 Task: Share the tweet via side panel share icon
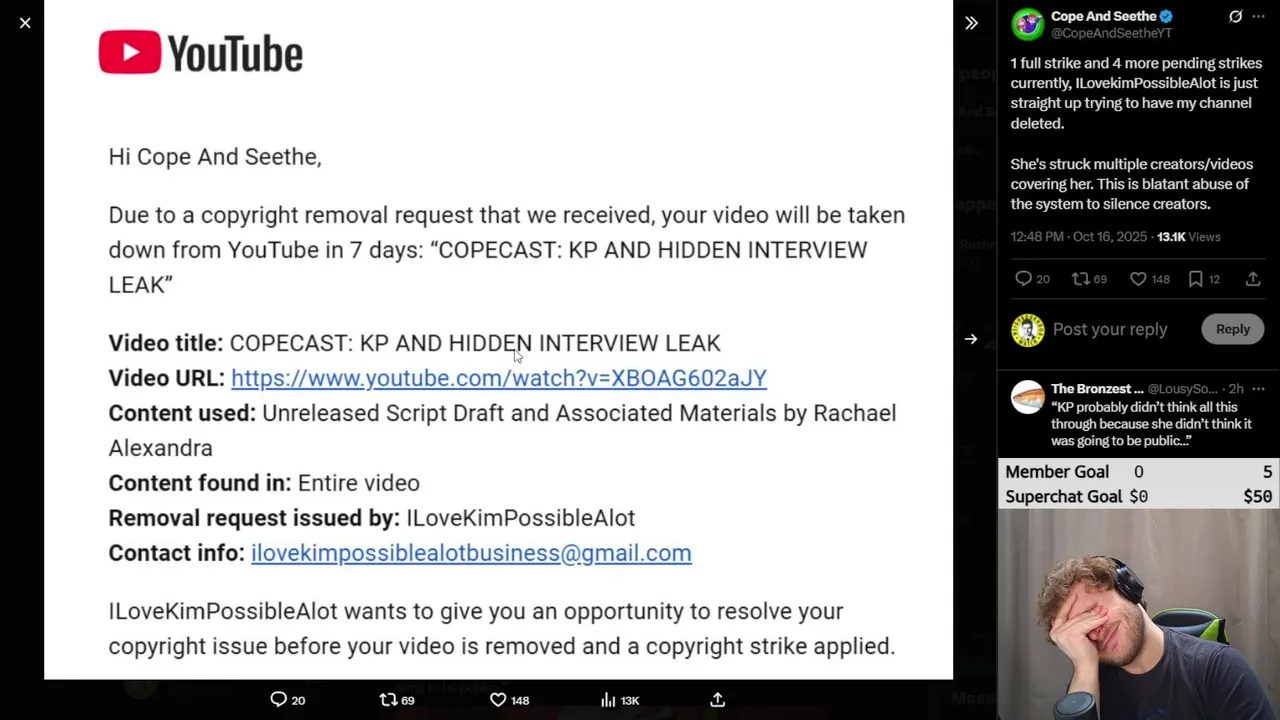click(x=1253, y=279)
